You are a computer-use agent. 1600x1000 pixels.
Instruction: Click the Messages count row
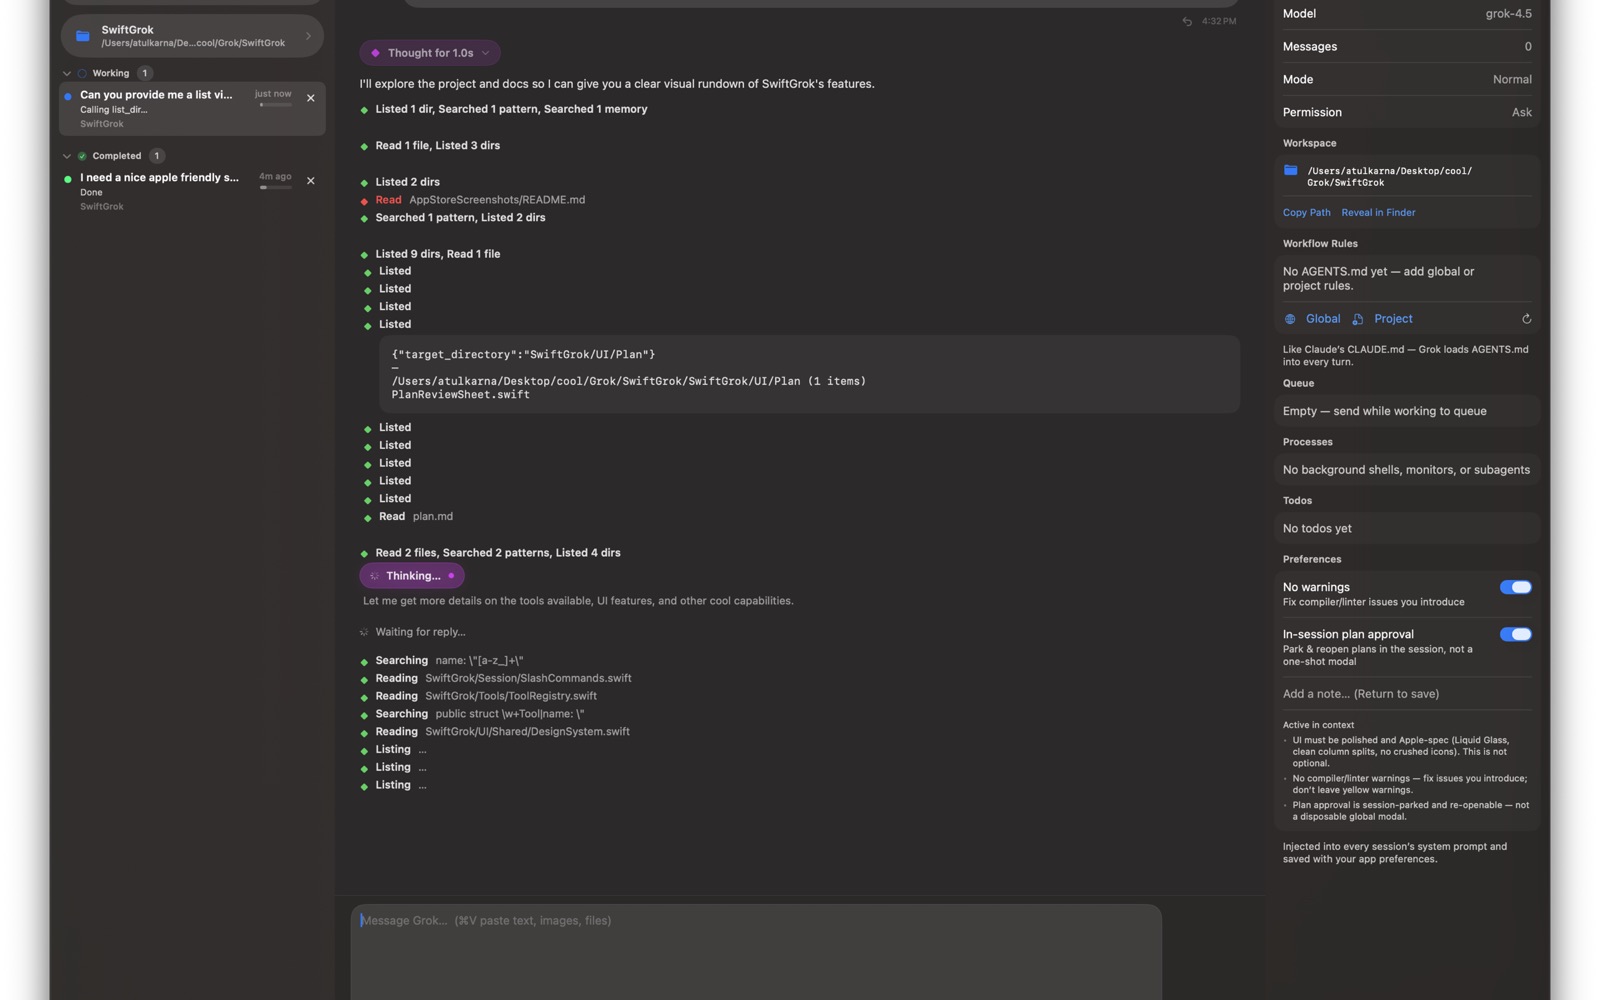coord(1407,46)
